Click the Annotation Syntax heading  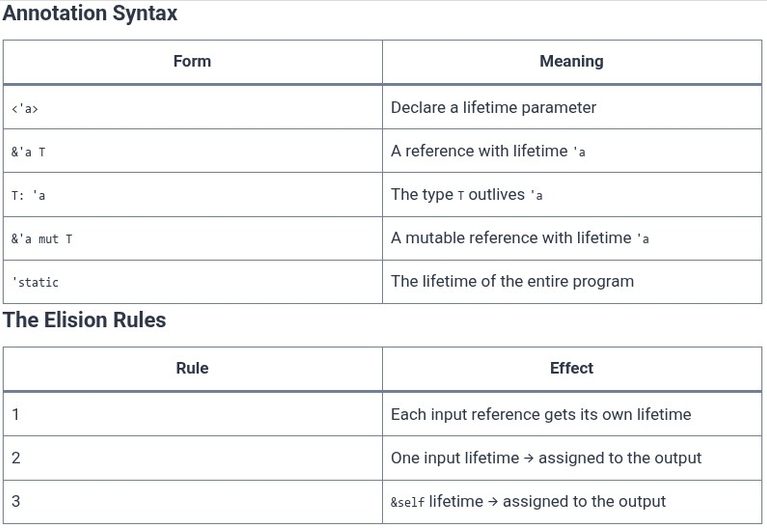click(90, 13)
